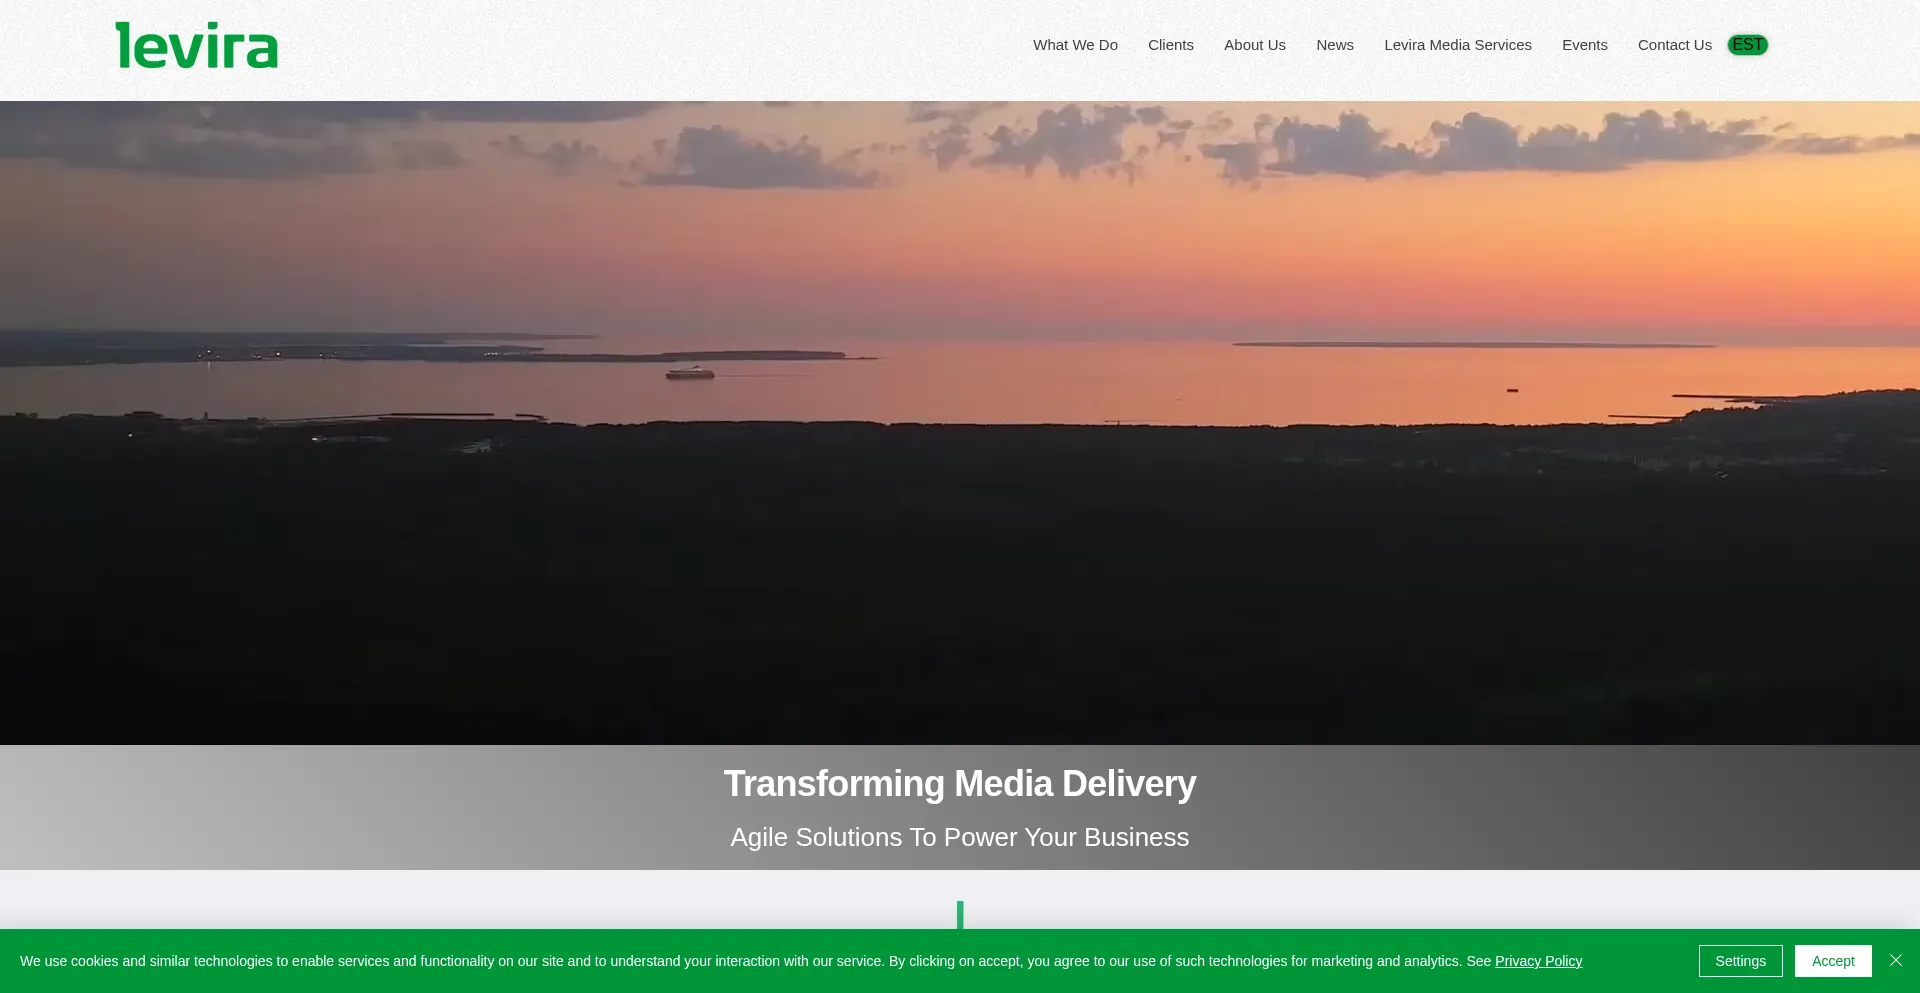Click the Transforming Media Delivery heading
Viewport: 1920px width, 993px height.
959,784
